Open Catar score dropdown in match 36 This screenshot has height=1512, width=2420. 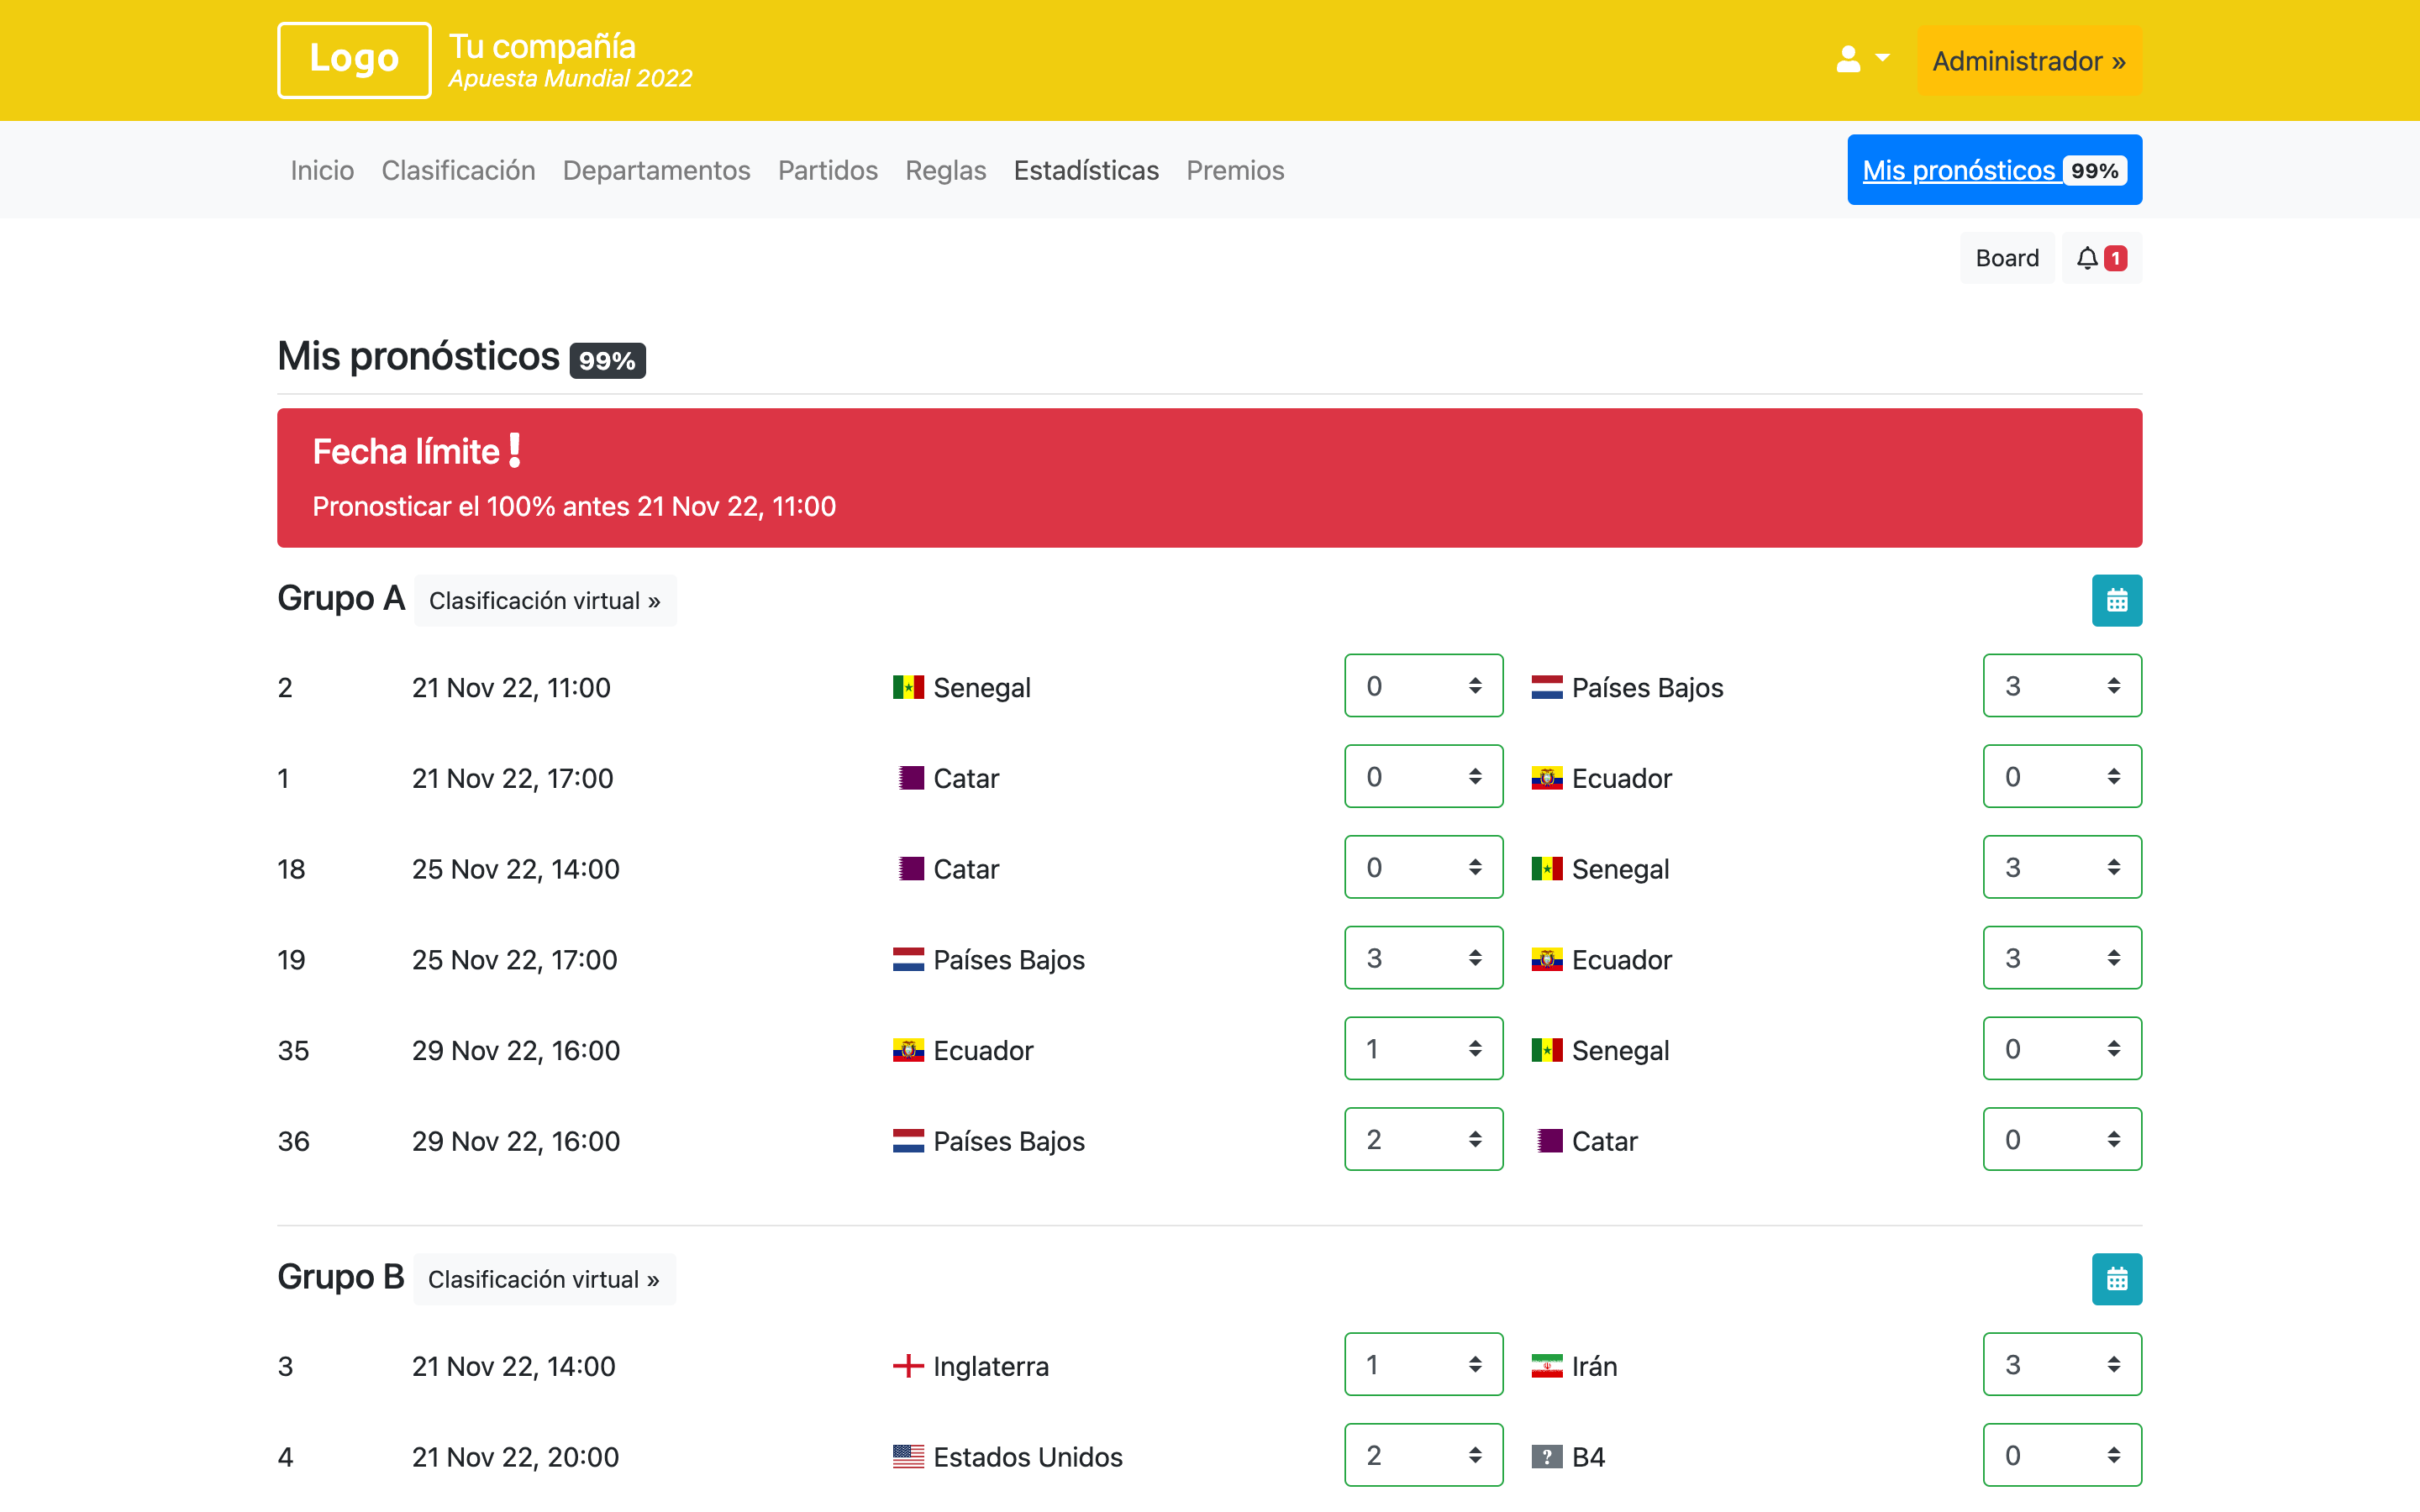point(2062,1139)
